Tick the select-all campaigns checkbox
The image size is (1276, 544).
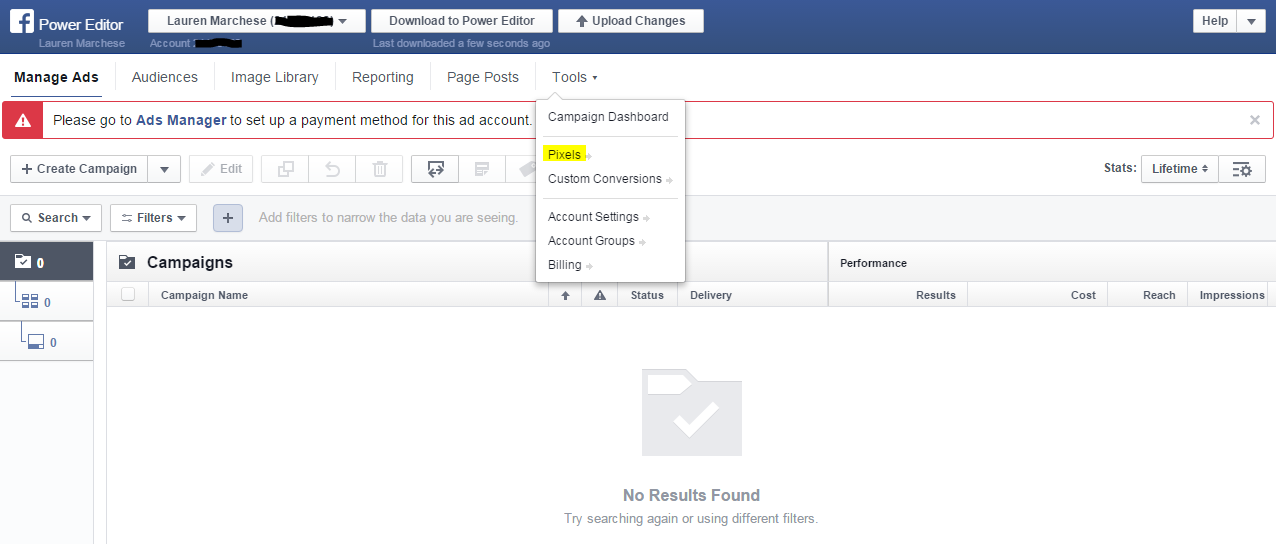[x=128, y=294]
